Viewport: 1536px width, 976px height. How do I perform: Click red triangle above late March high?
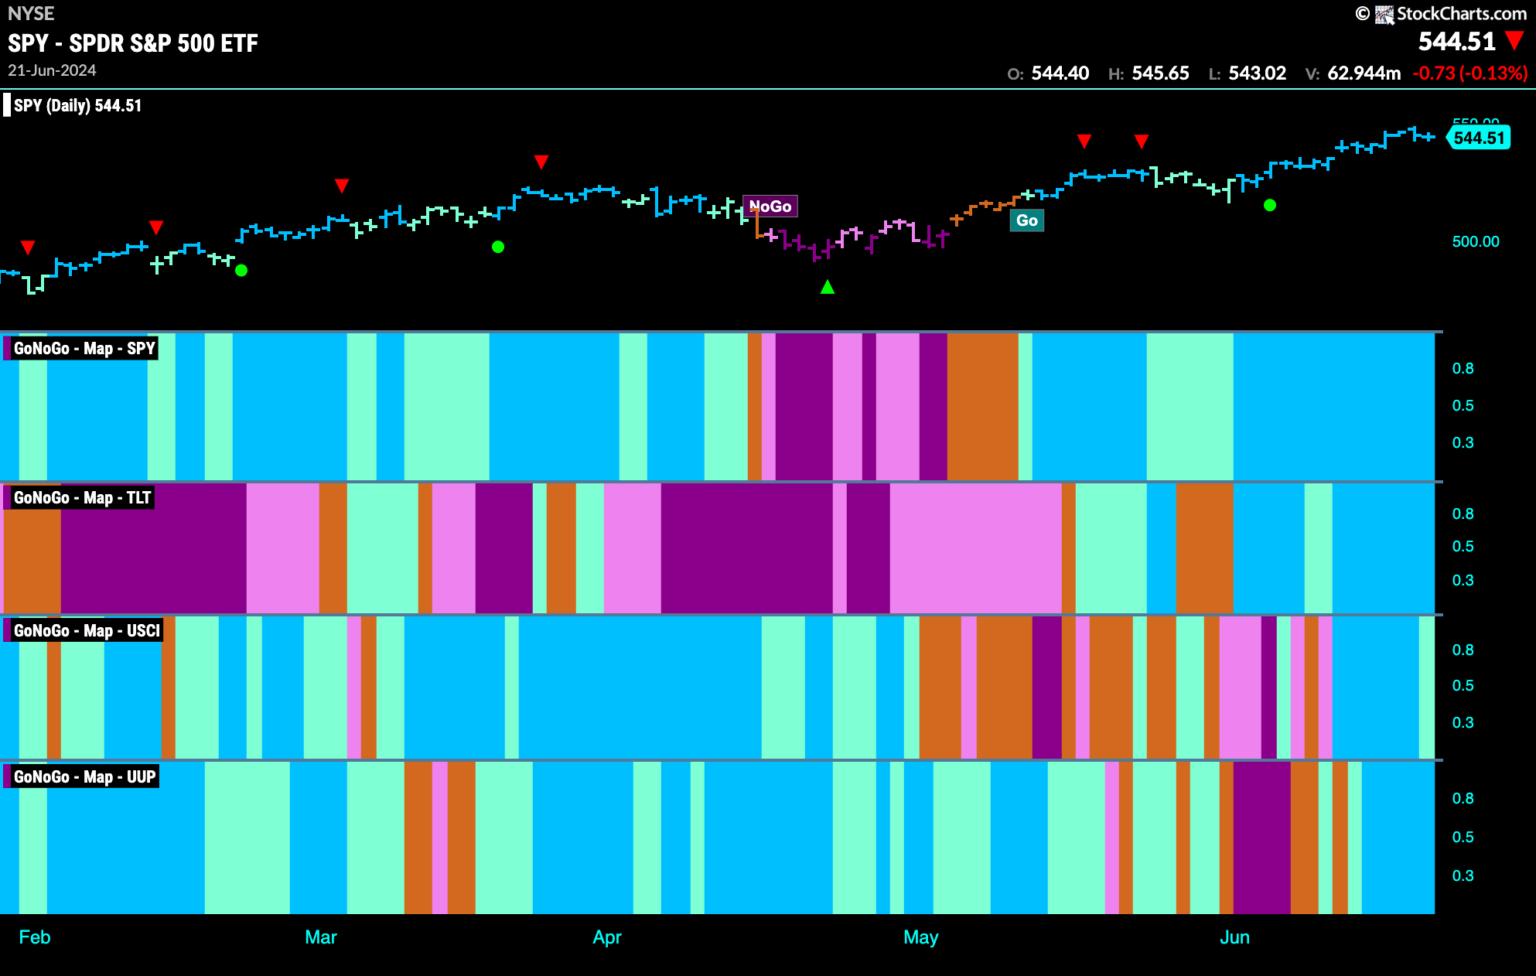(541, 162)
